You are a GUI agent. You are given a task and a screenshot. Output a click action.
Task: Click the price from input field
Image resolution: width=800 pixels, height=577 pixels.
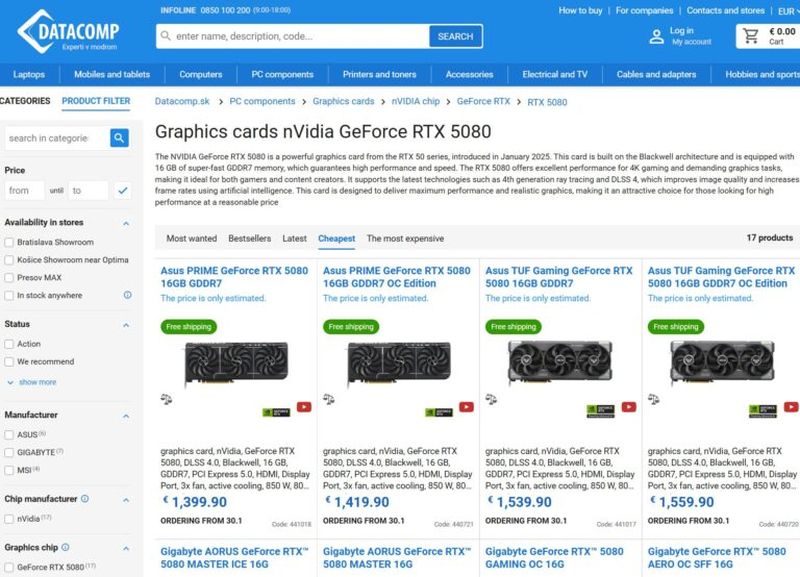tap(24, 190)
